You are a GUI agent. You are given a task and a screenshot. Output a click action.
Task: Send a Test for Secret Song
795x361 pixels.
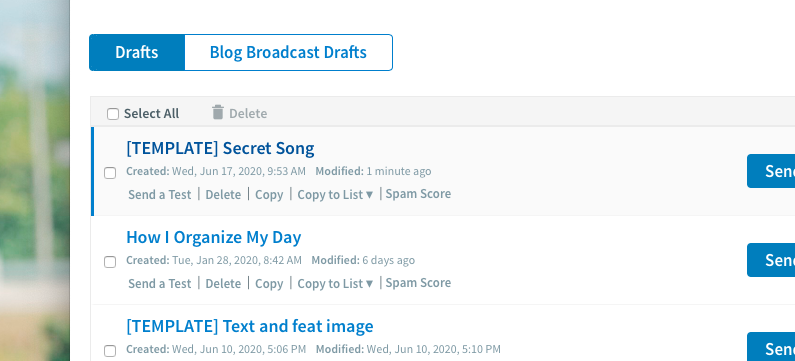coord(160,195)
